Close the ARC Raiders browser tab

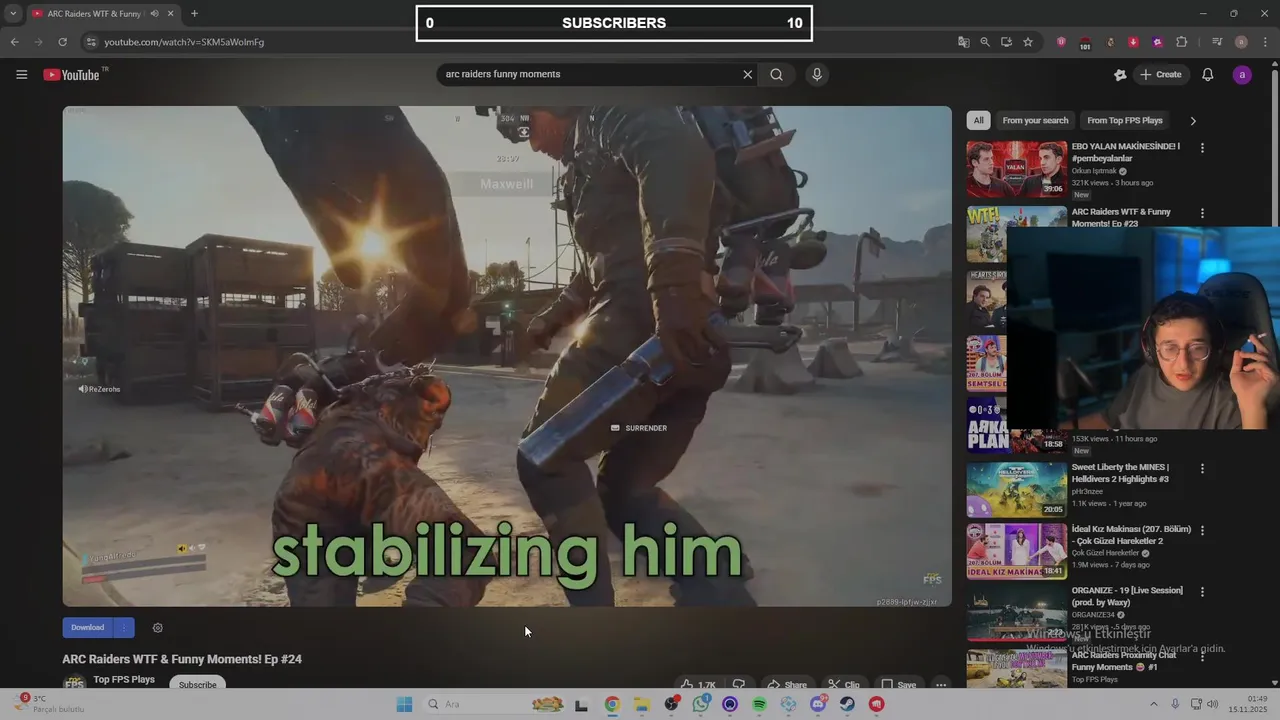click(171, 13)
